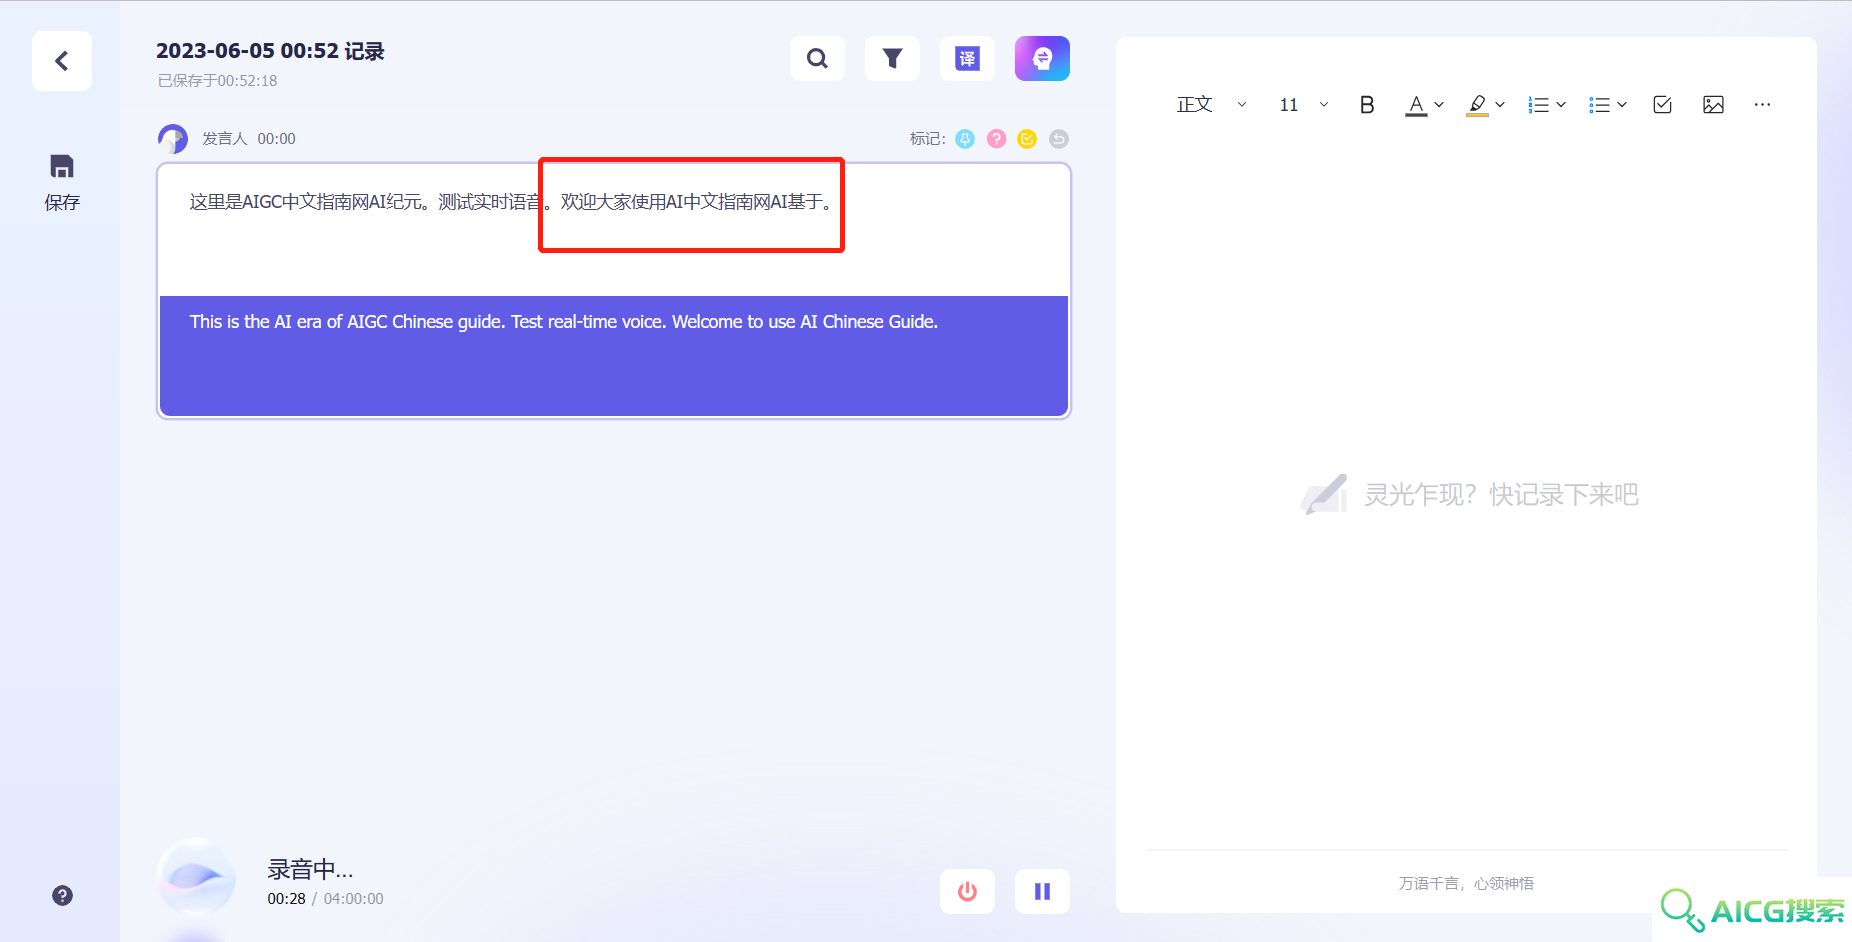Go back using the left arrow button

point(62,61)
